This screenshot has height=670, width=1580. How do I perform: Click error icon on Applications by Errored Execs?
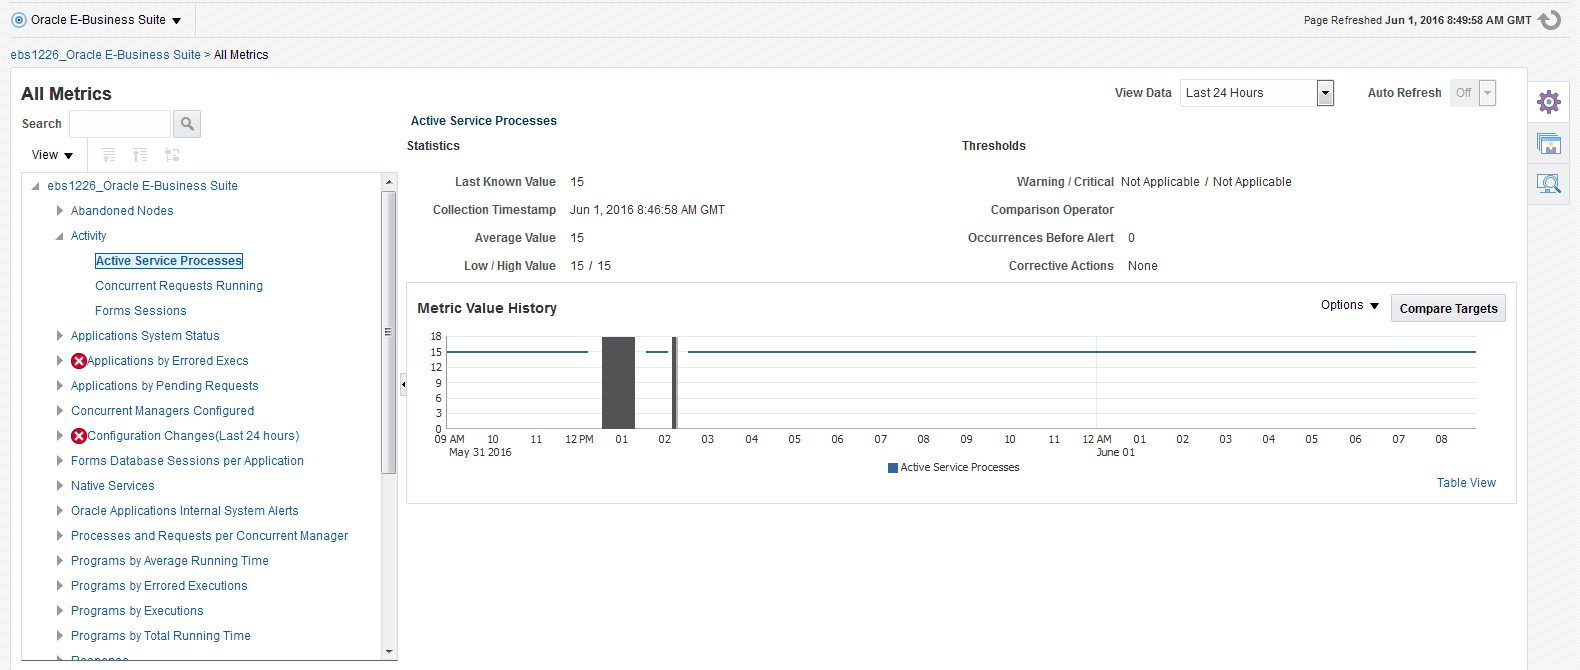point(79,361)
